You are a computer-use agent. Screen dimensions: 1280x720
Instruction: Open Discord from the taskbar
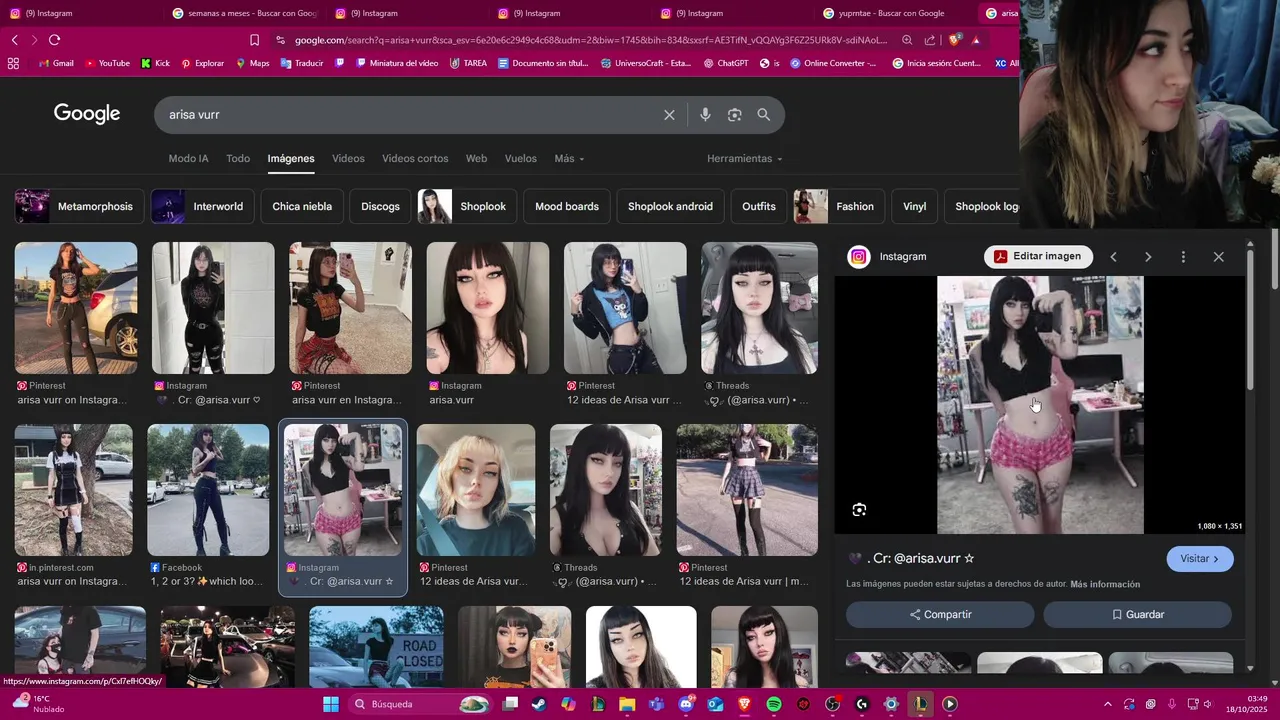pyautogui.click(x=686, y=704)
